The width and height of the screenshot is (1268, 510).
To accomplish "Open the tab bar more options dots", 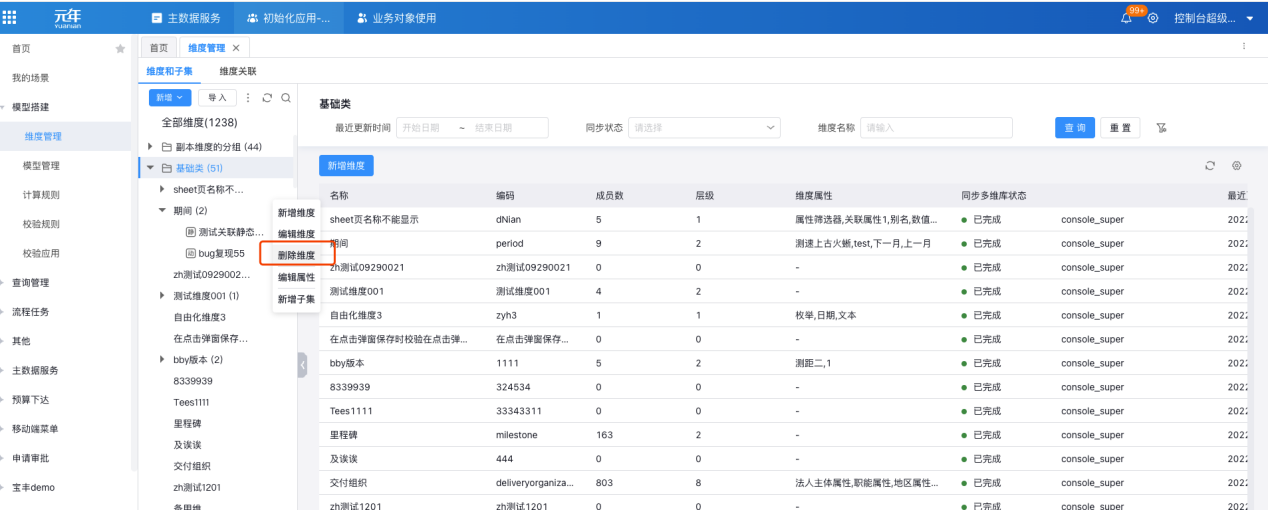I will [x=1244, y=47].
